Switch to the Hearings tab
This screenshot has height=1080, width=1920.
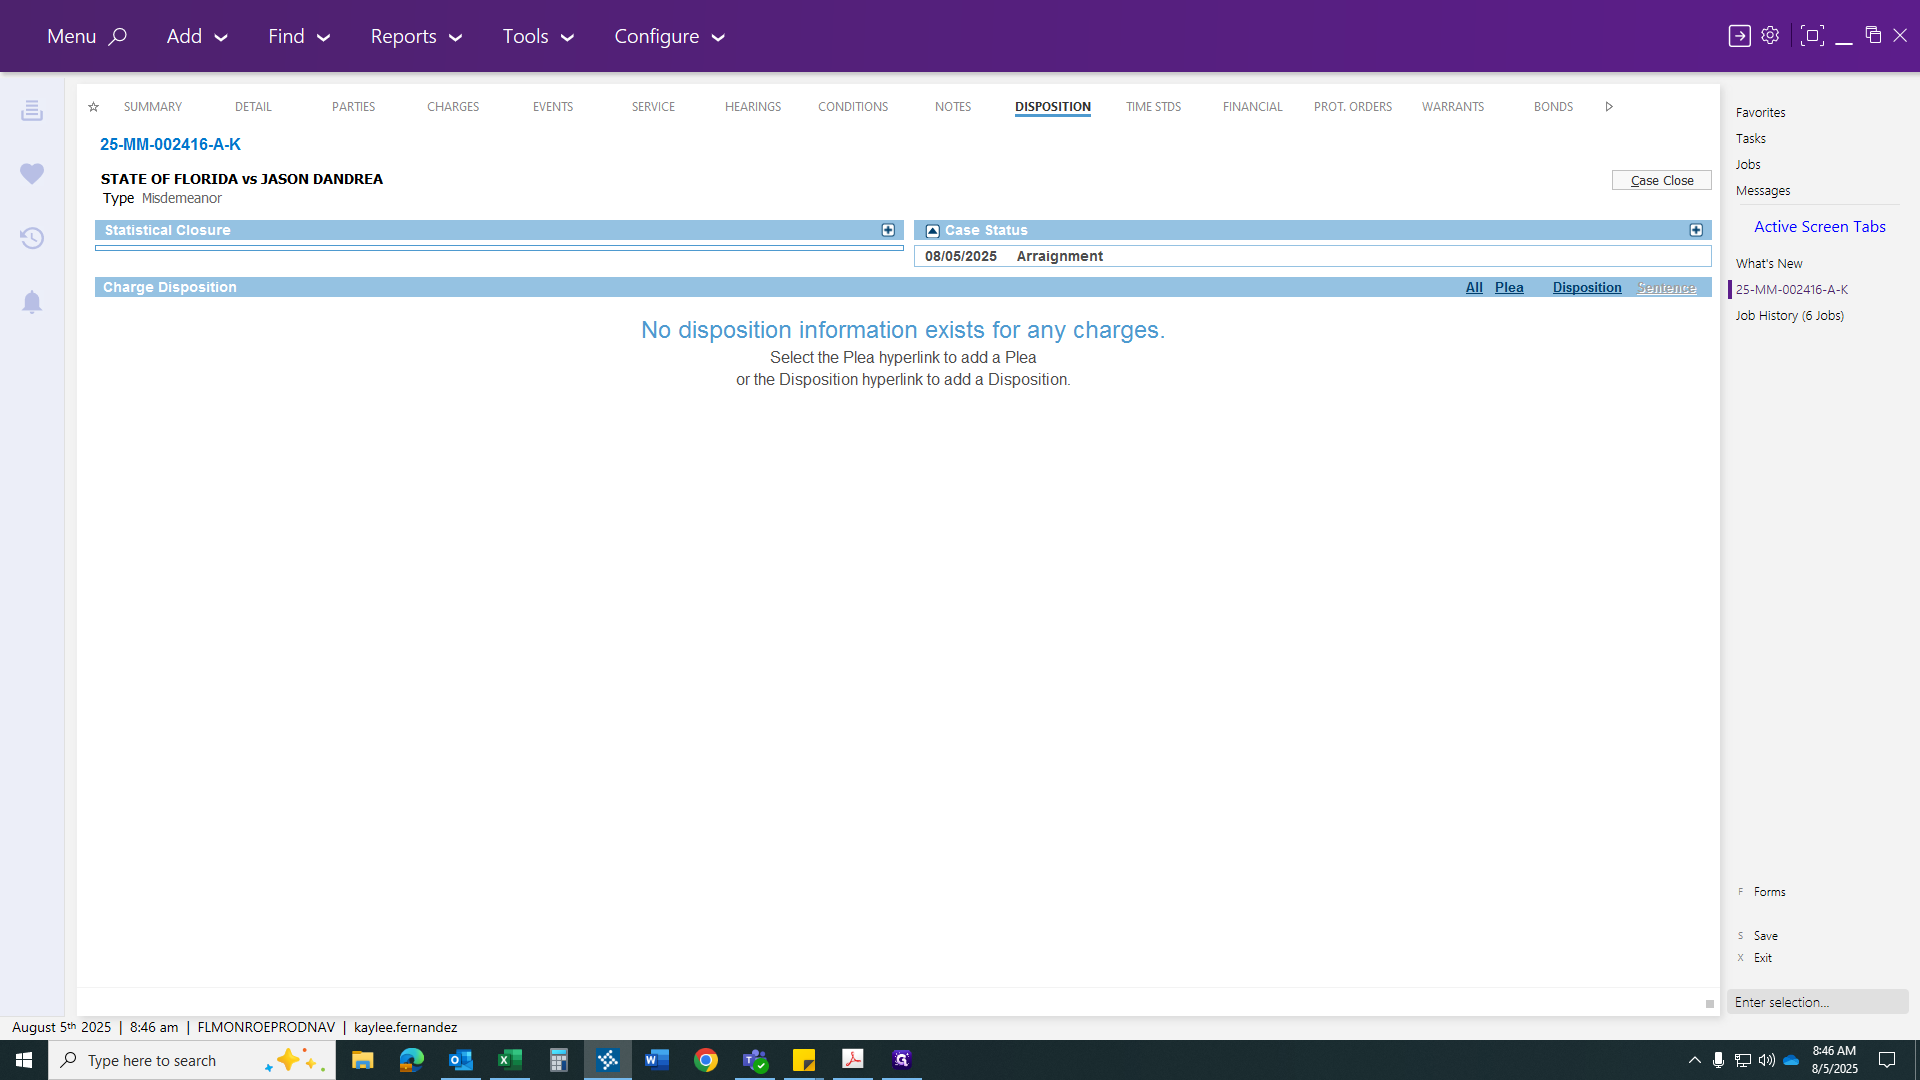pos(753,107)
